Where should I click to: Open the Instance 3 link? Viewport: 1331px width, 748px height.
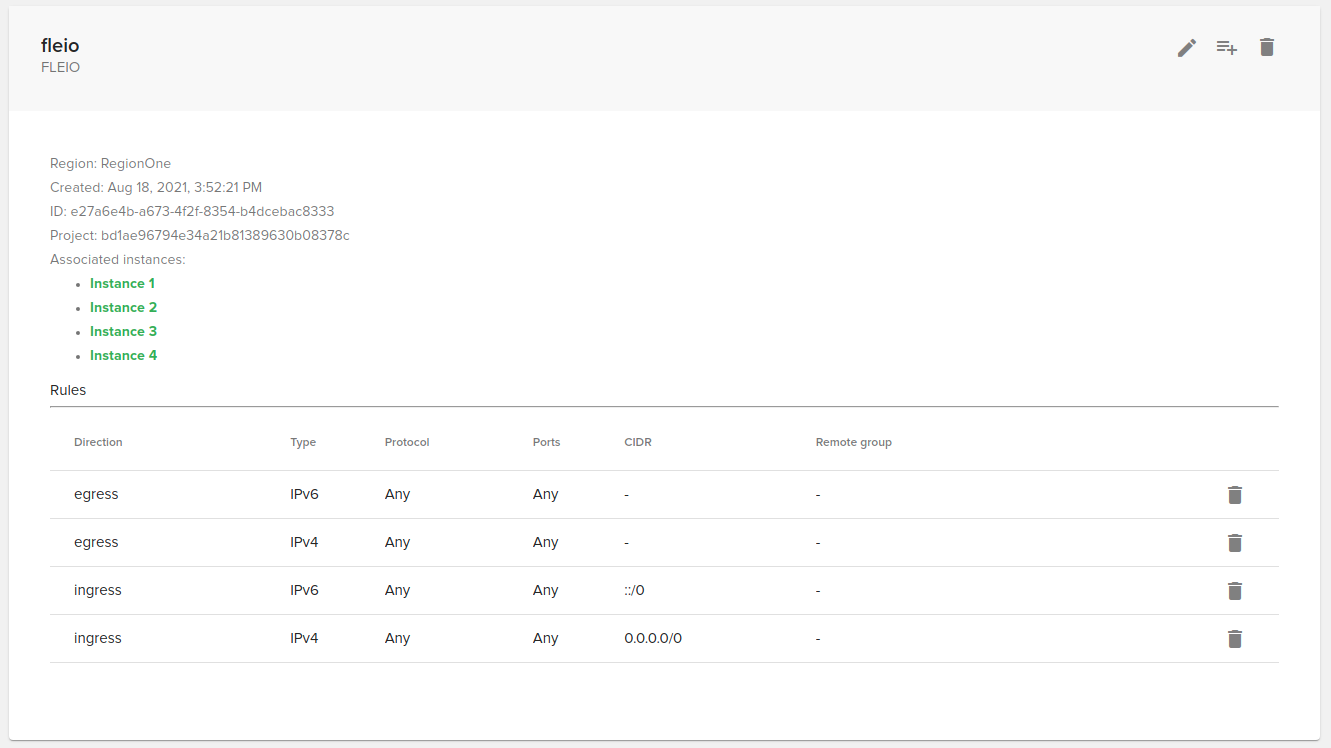coord(123,331)
